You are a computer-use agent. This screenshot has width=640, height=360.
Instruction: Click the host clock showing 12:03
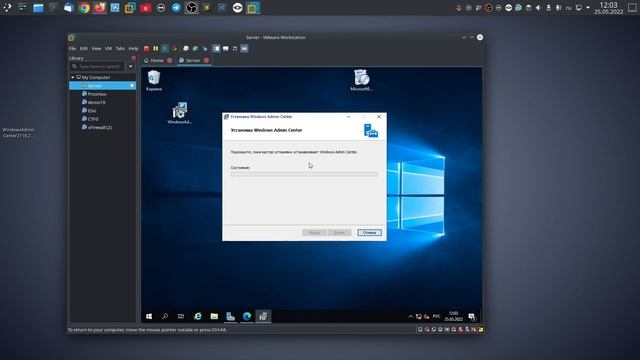pyautogui.click(x=609, y=8)
